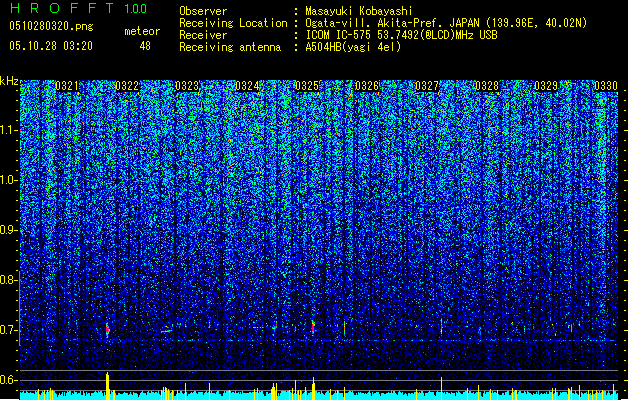The height and width of the screenshot is (400, 629).
Task: Click the 1.0.0 version number
Action: coord(135,8)
